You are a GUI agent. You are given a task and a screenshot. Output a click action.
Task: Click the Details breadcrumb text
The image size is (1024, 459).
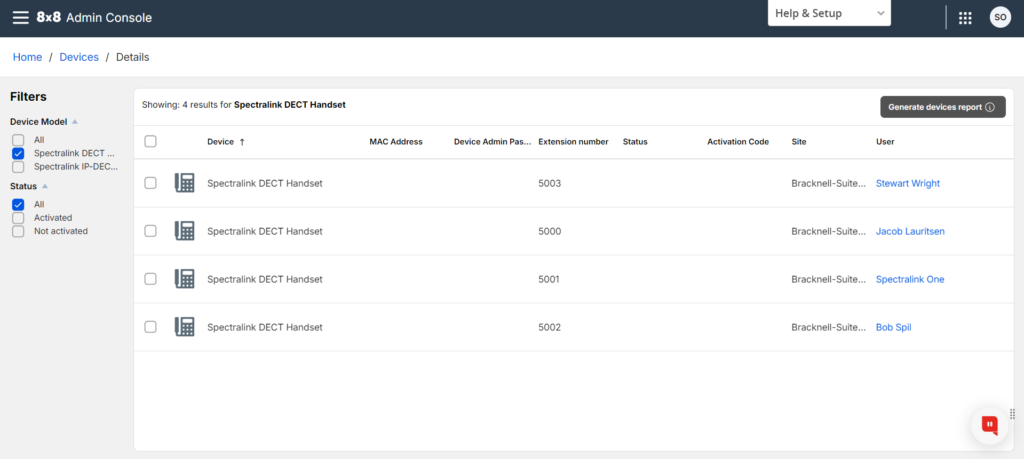[133, 57]
